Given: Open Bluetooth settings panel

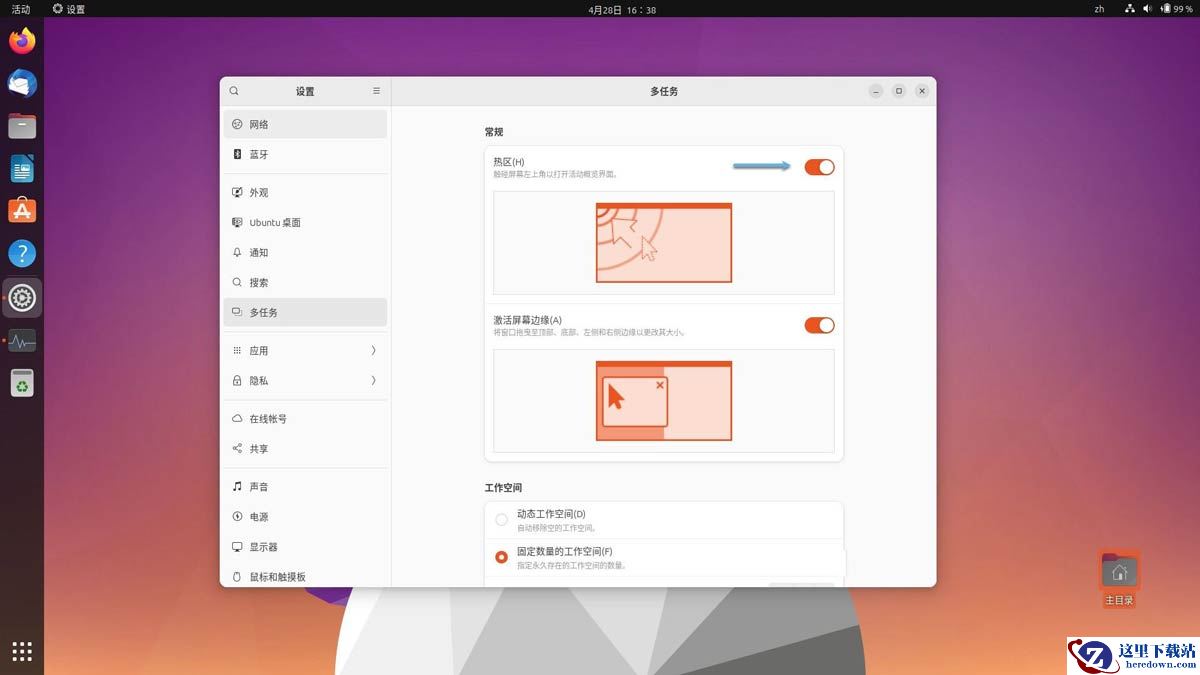Looking at the screenshot, I should coord(305,154).
